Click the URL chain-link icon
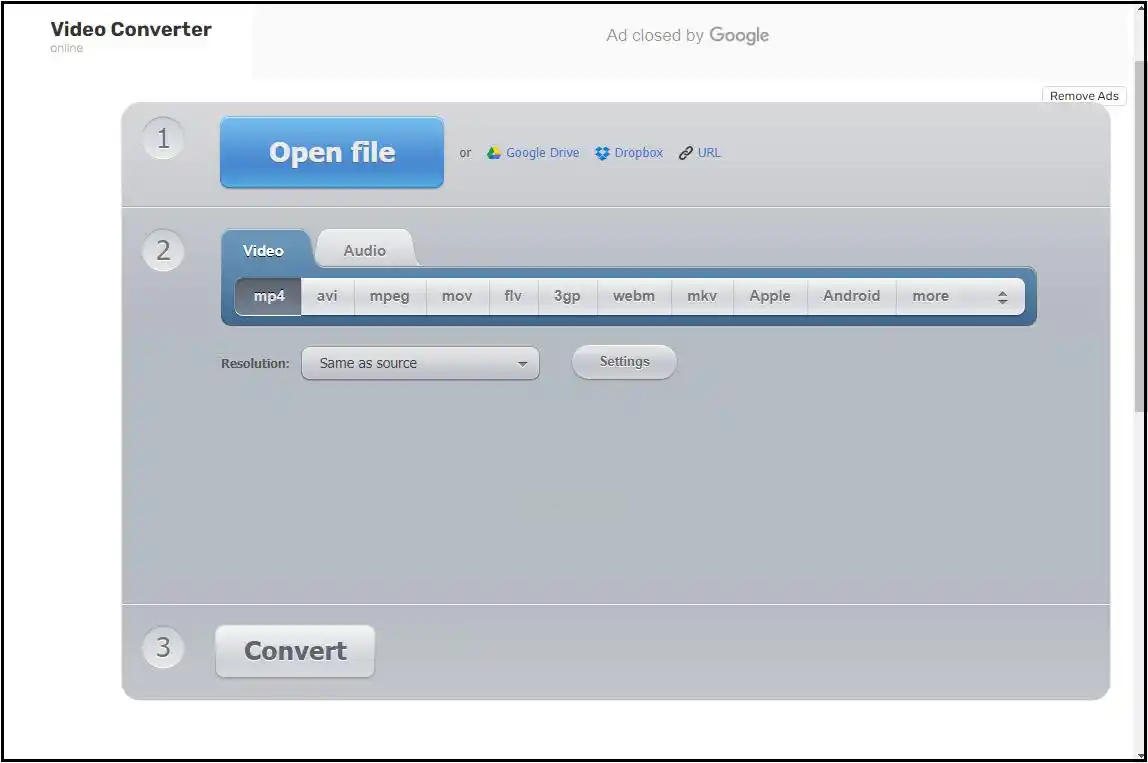This screenshot has height=763, width=1148. (685, 153)
